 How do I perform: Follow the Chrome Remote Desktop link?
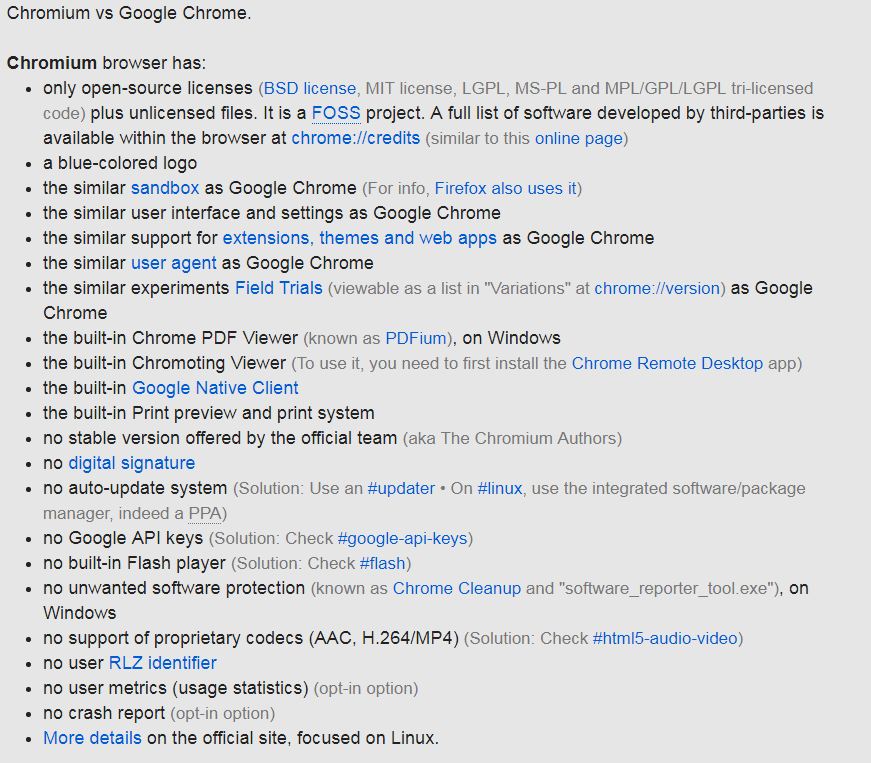(x=667, y=363)
